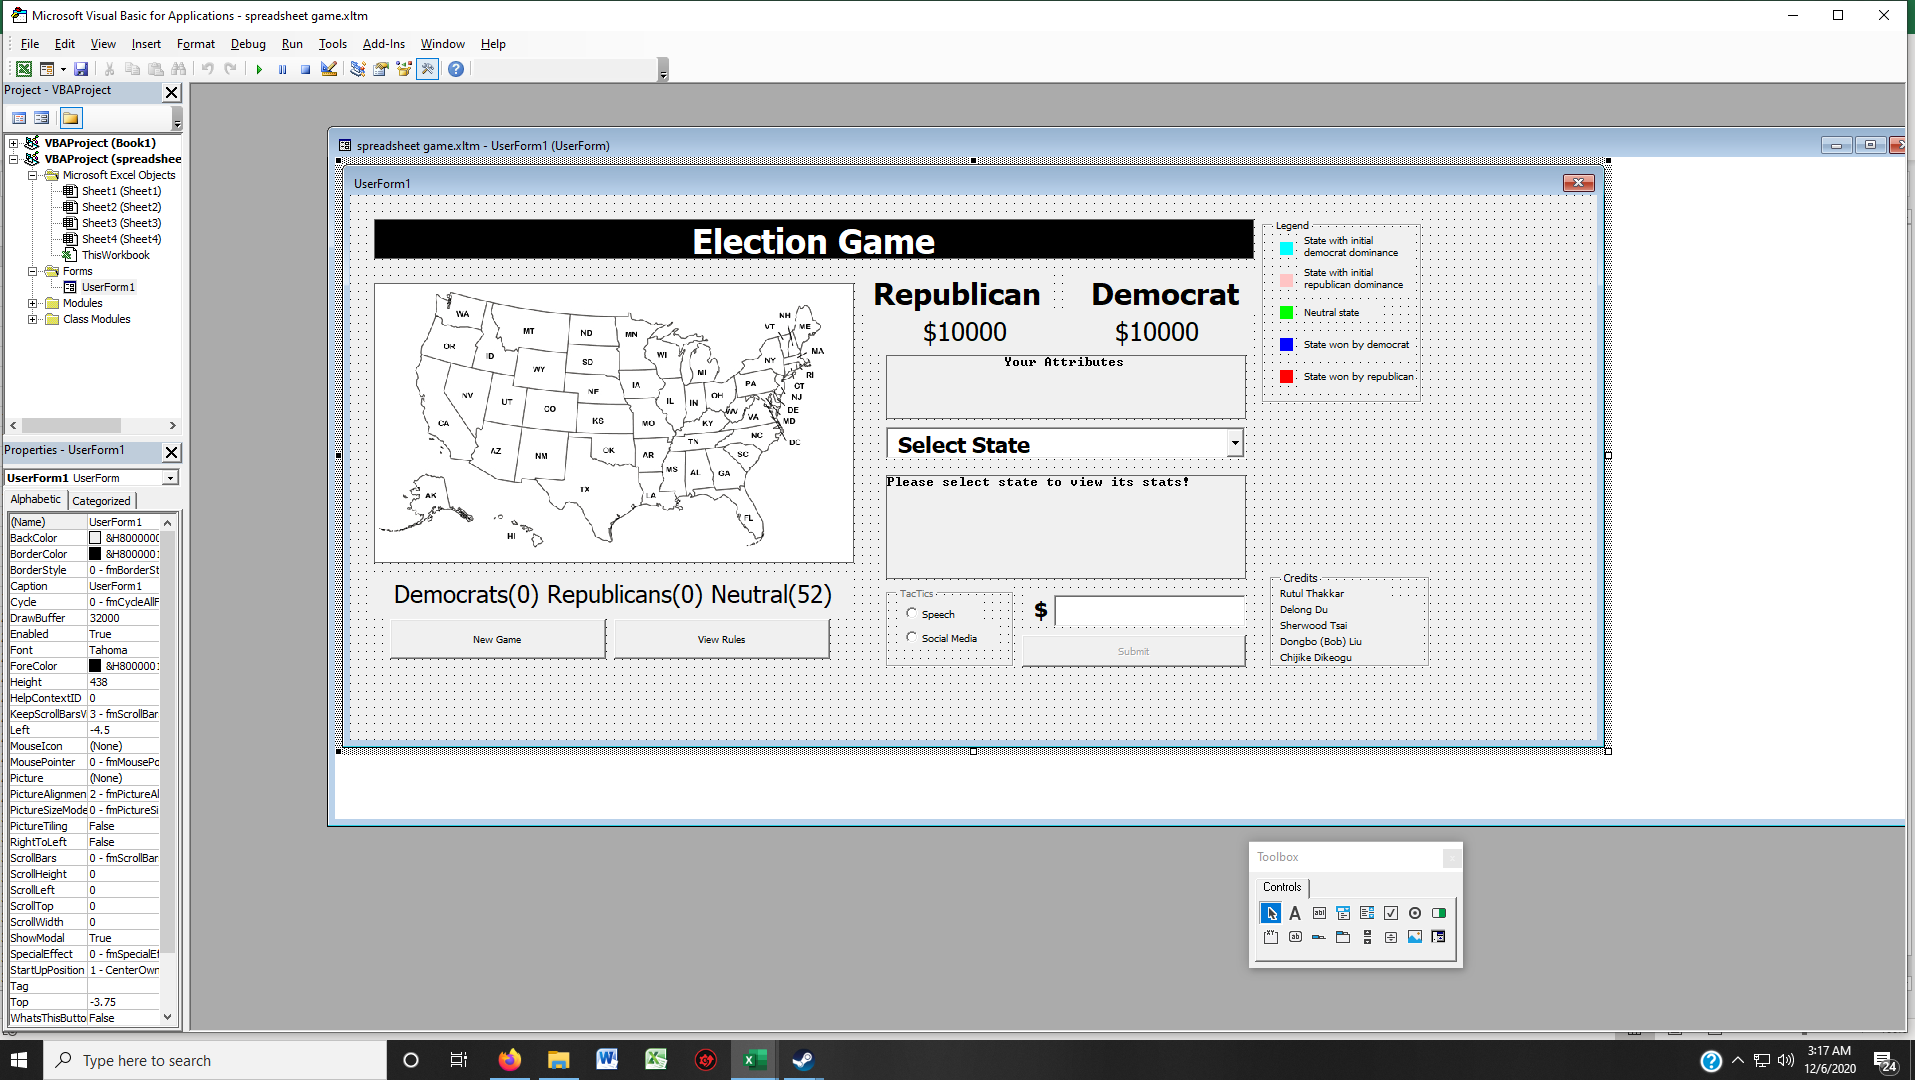1915x1080 pixels.
Task: Select the Image control in the Toolbox
Action: [1415, 937]
